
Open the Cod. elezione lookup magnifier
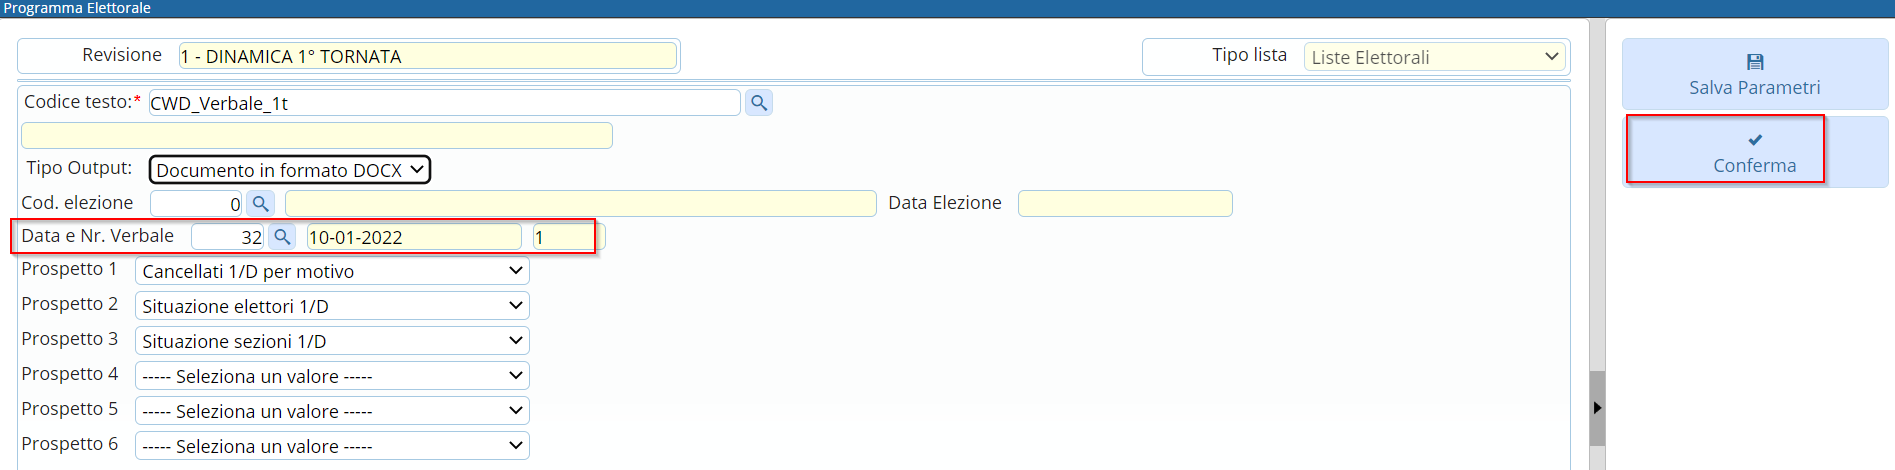261,203
